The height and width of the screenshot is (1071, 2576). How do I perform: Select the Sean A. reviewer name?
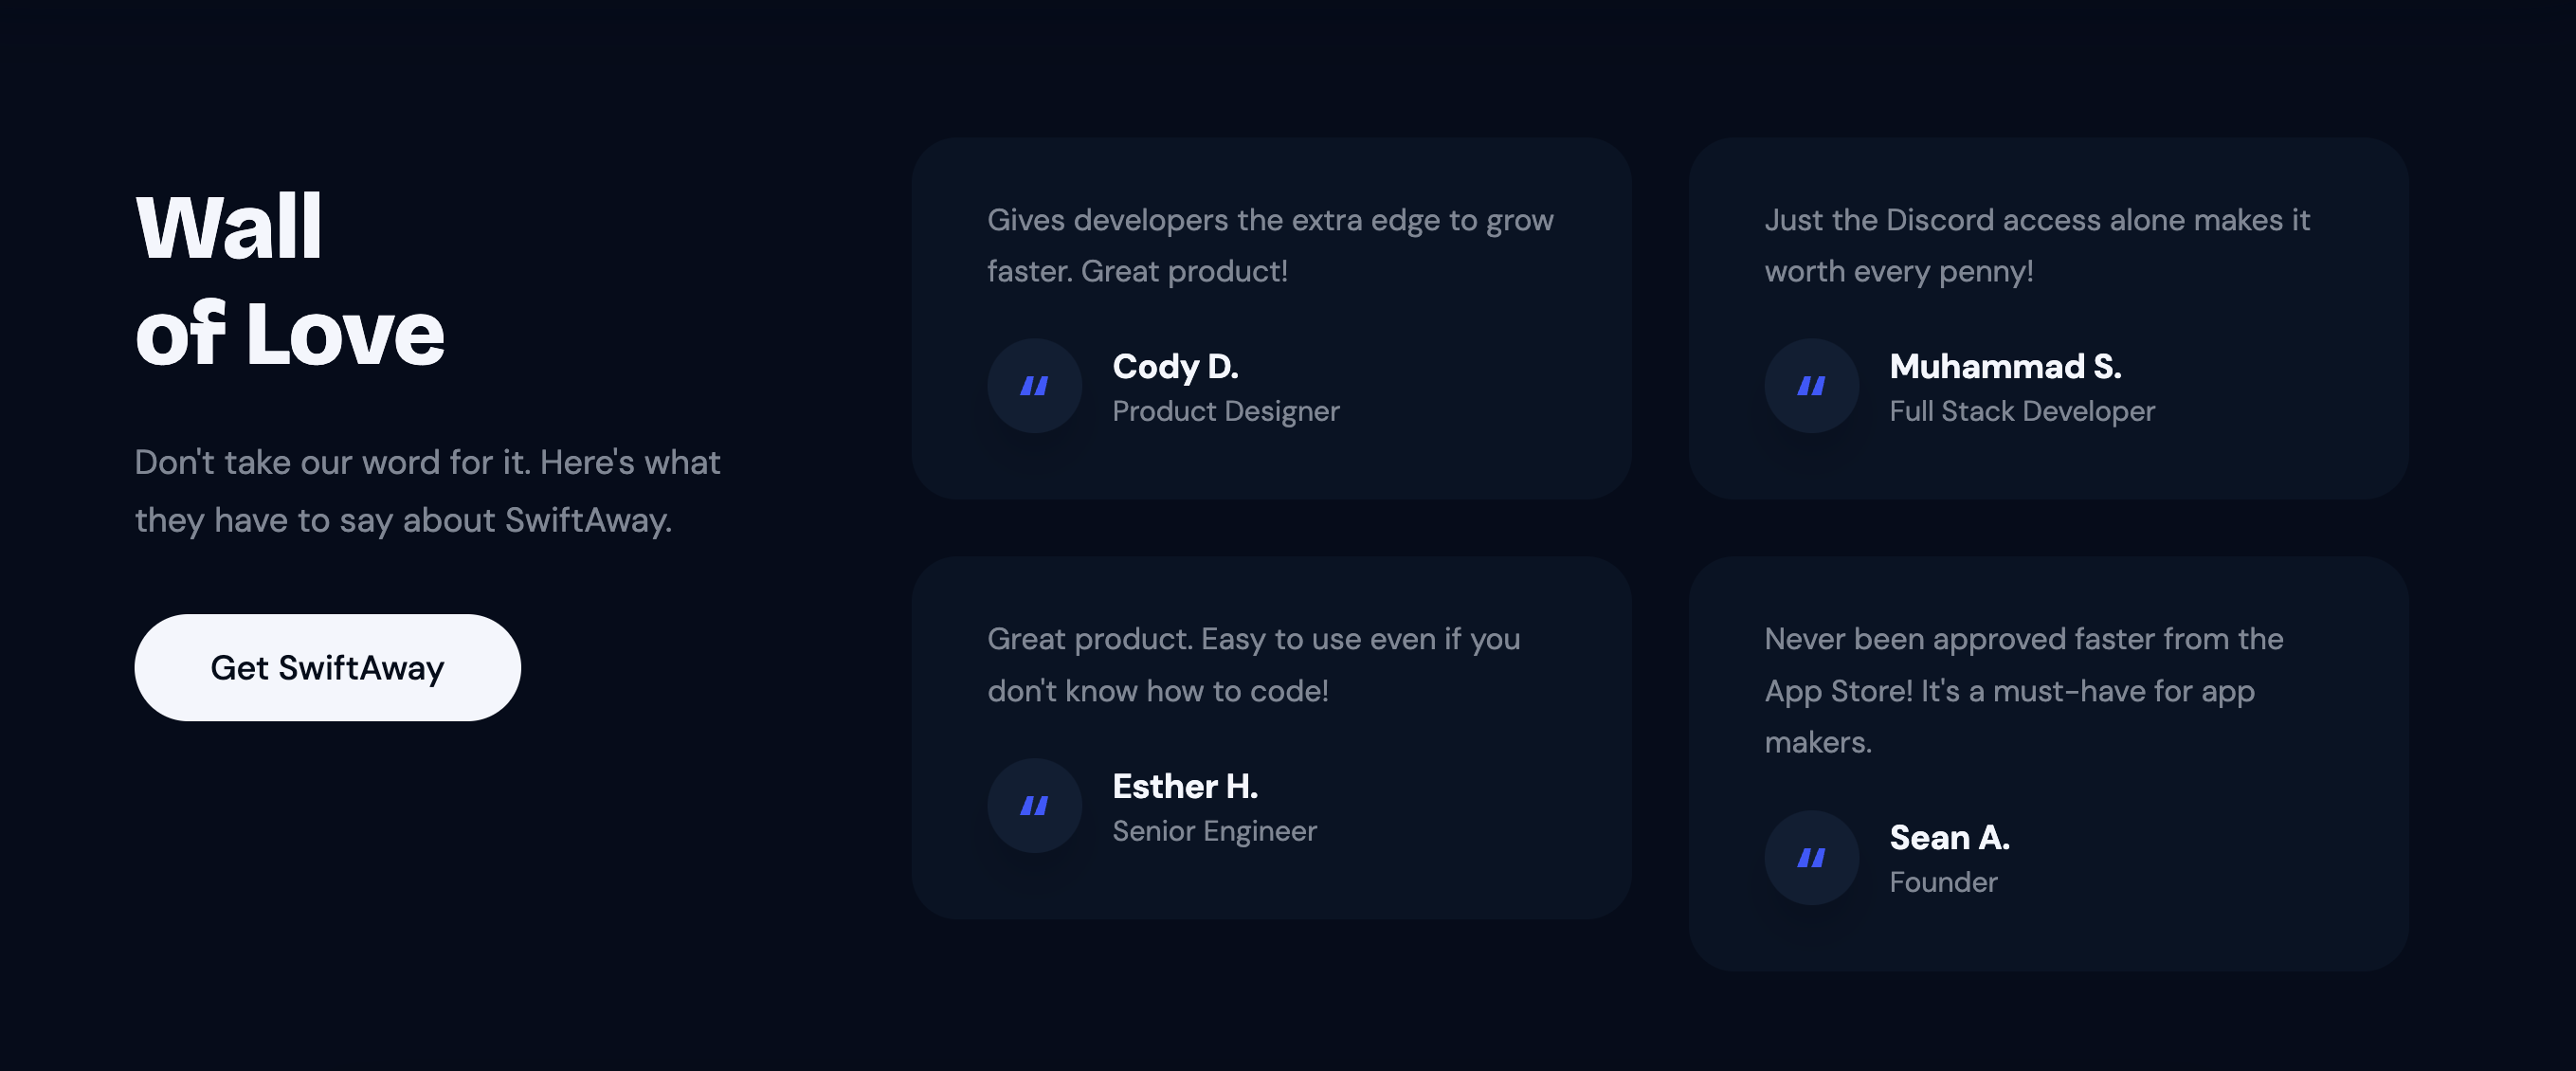[1949, 838]
